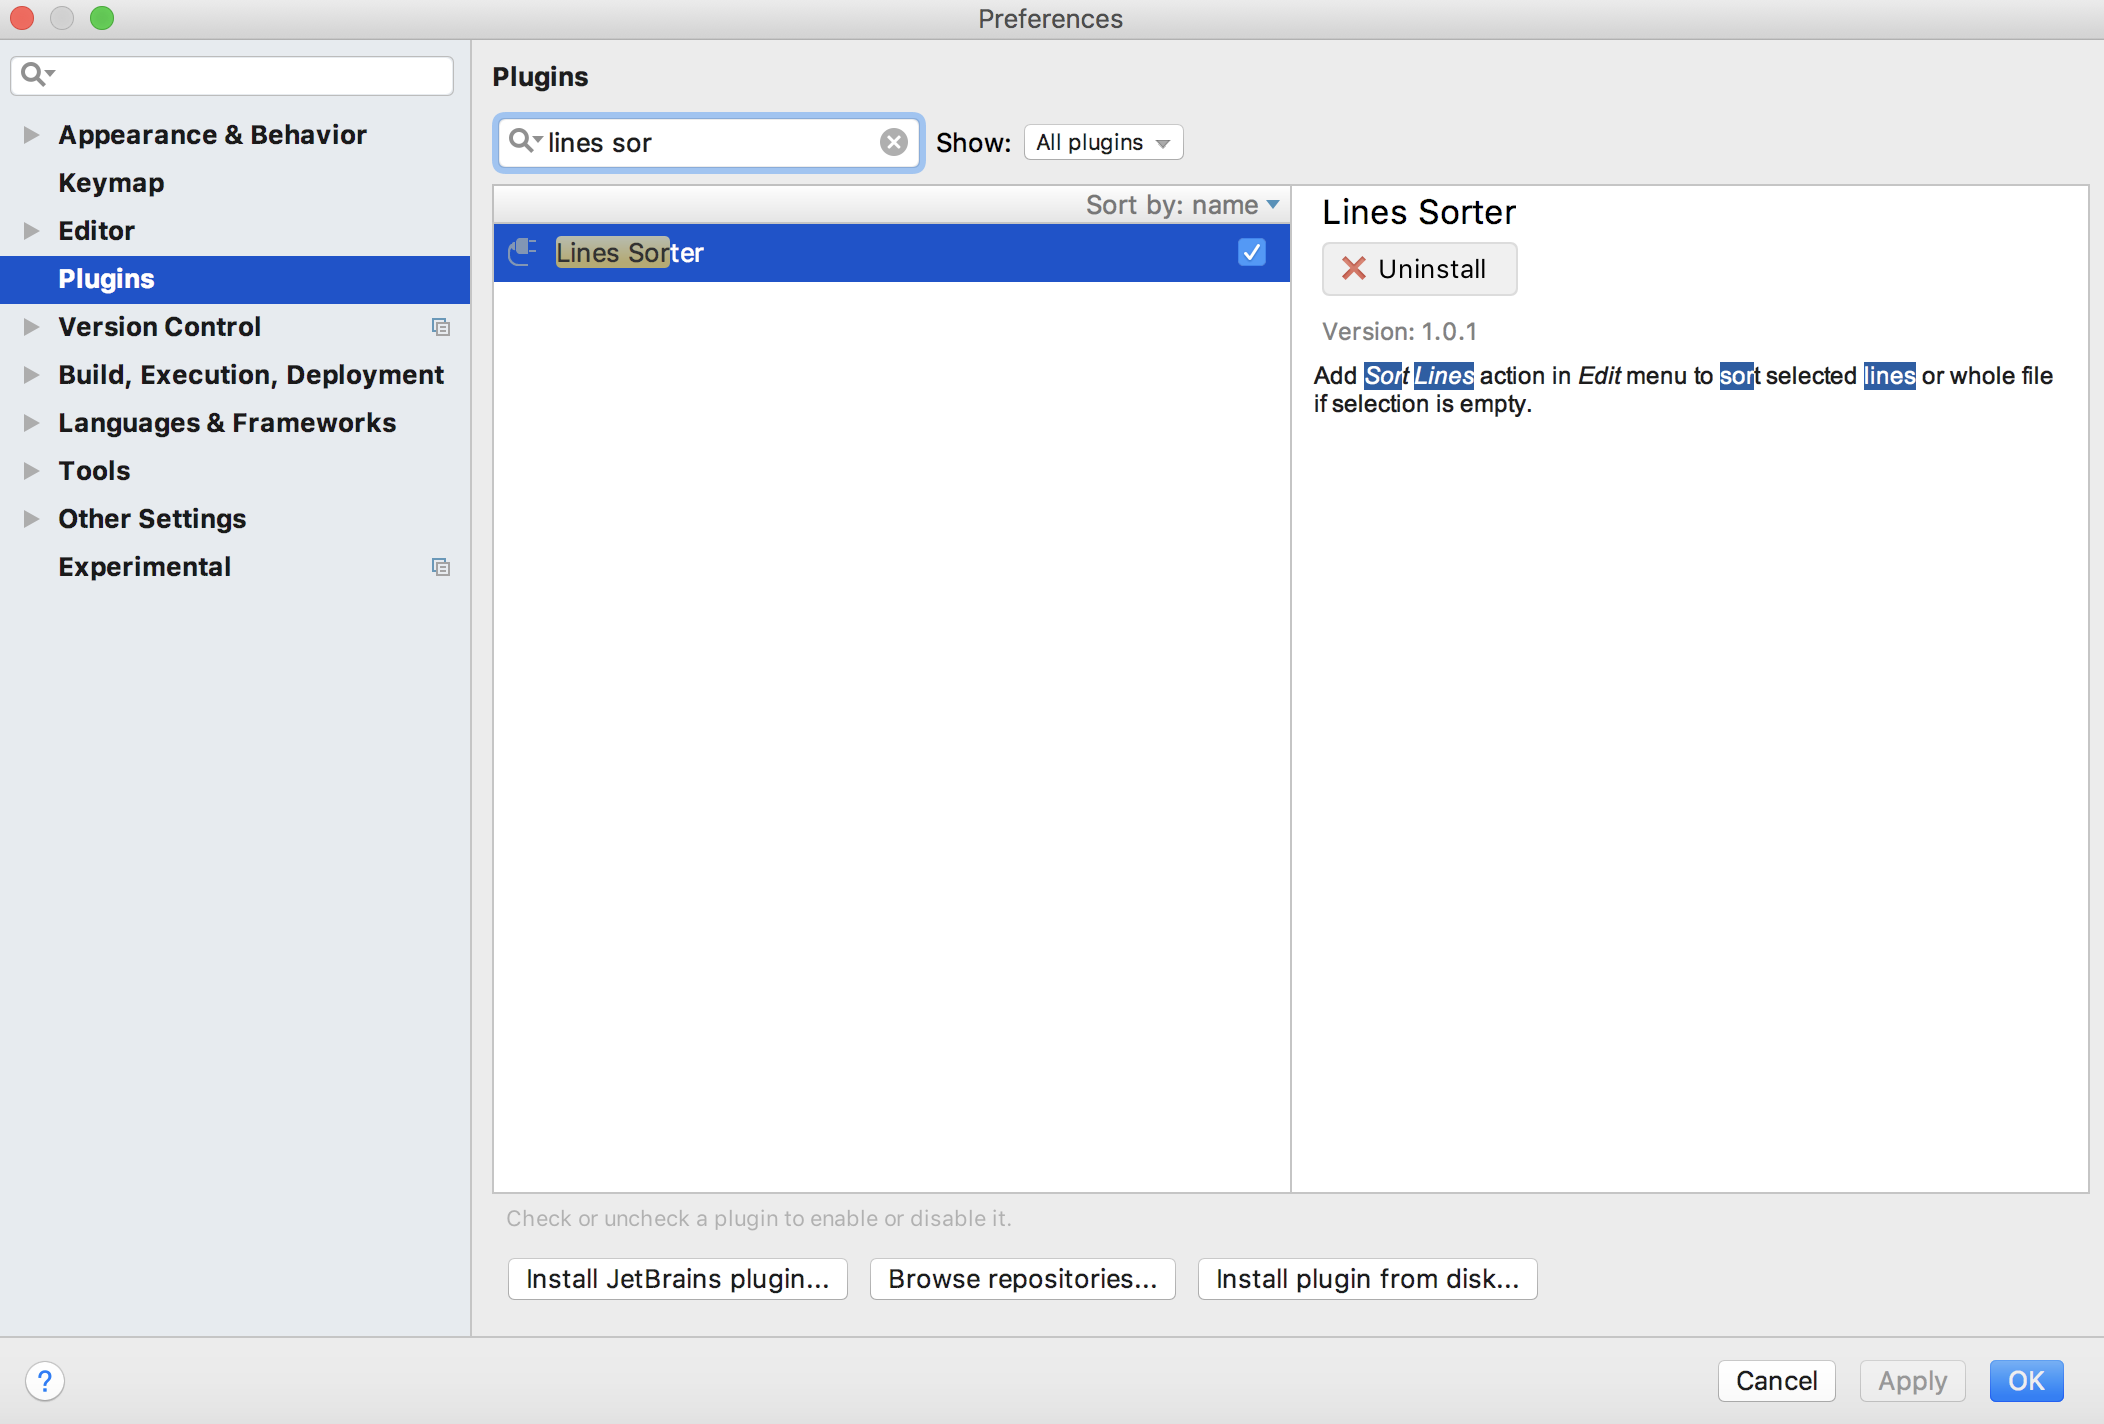Click project-level icon beside Experimental
The width and height of the screenshot is (2104, 1424).
(x=440, y=567)
